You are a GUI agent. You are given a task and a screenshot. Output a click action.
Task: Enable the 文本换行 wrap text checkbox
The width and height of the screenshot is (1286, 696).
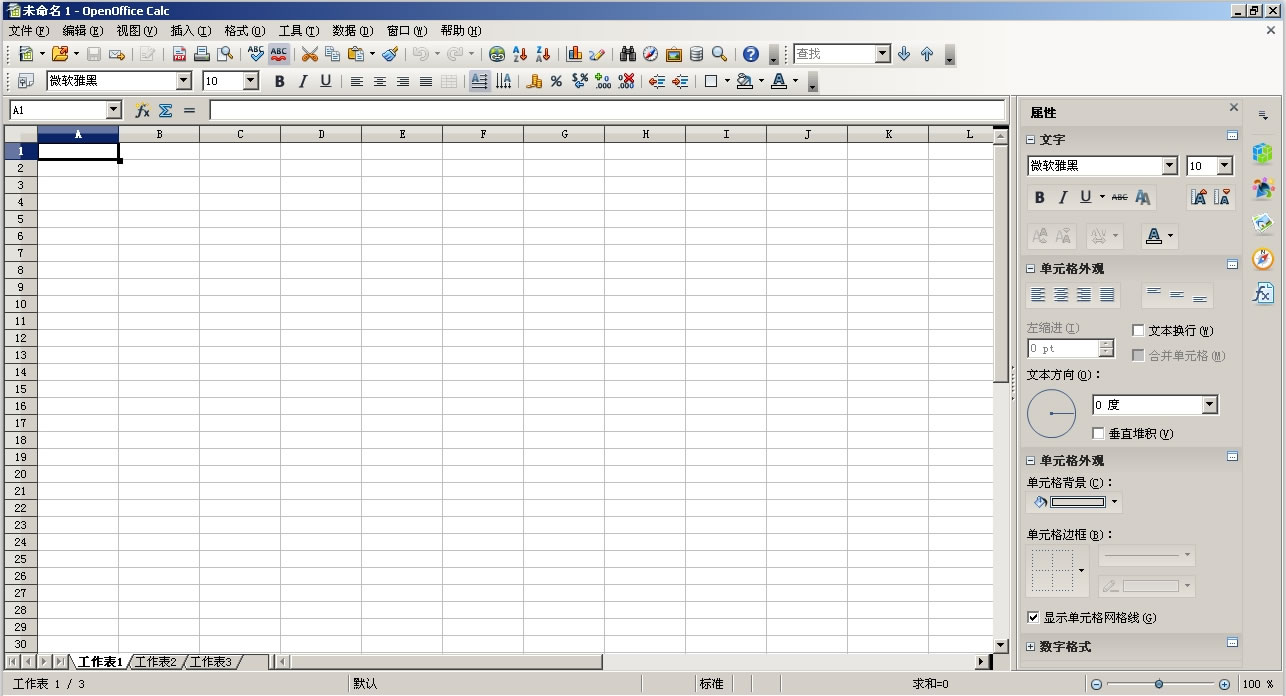[1138, 331]
